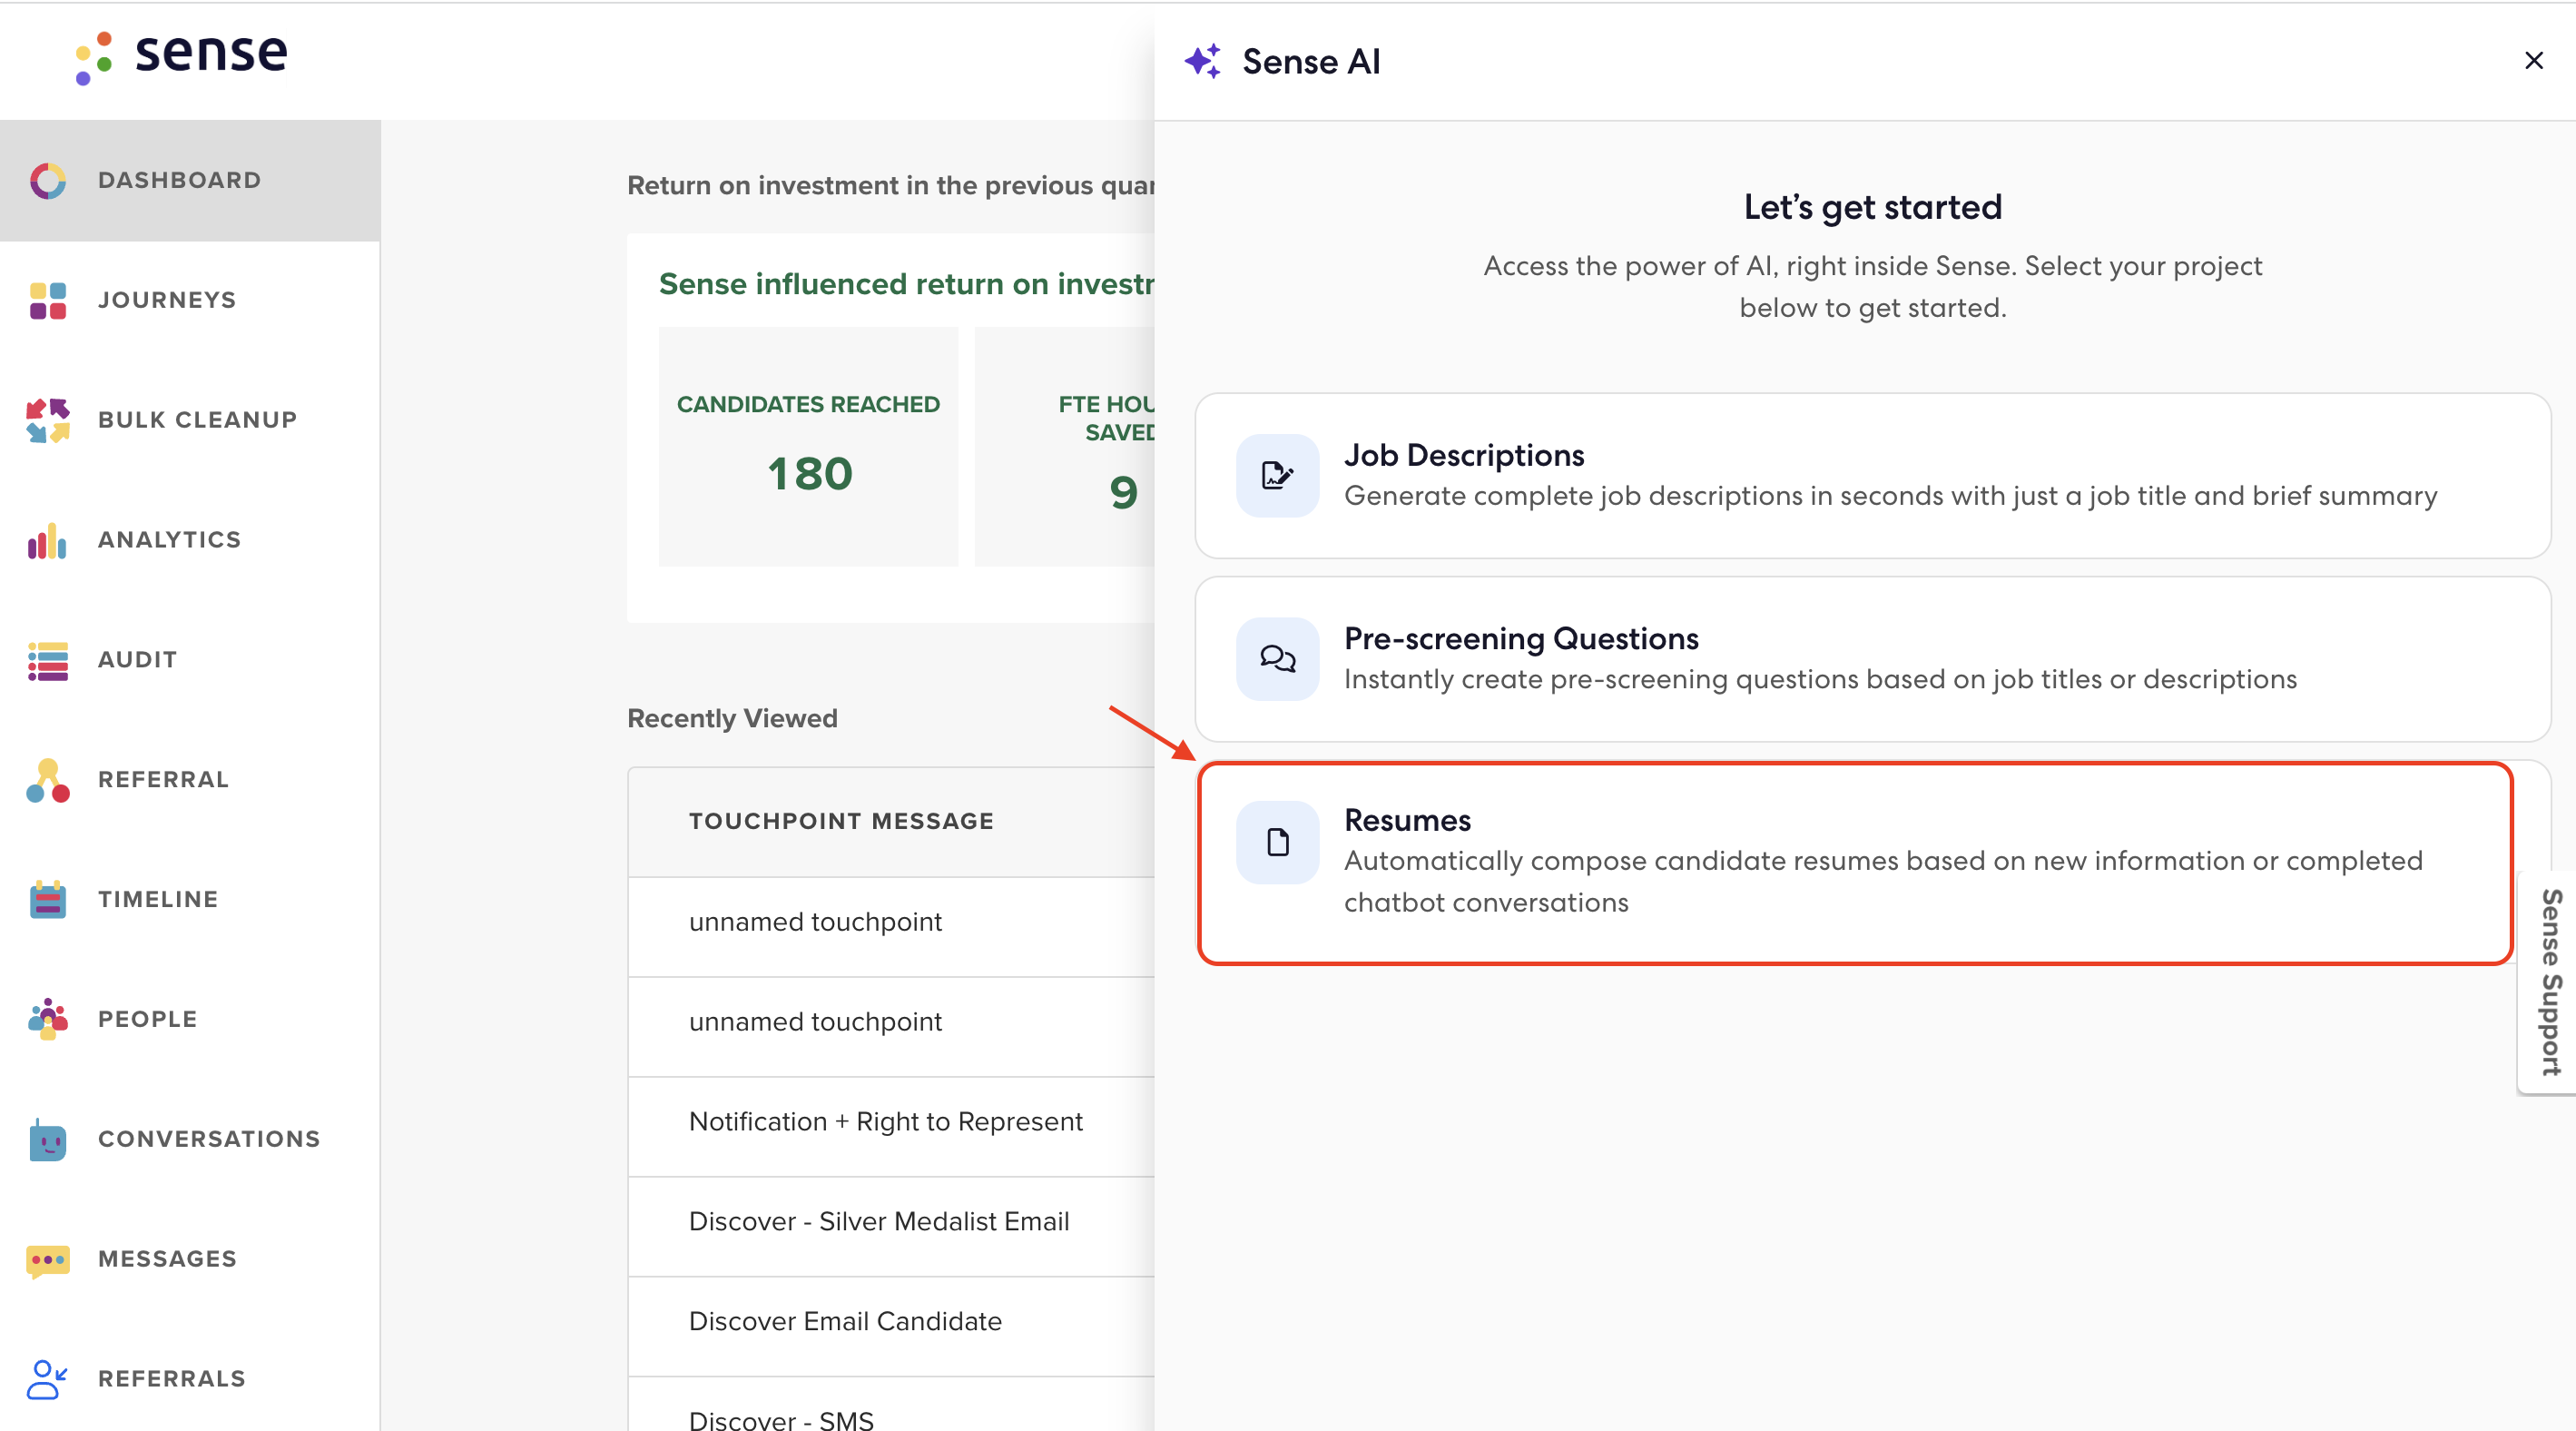Select the Job Descriptions project card
This screenshot has height=1431, width=2576.
(x=1872, y=475)
